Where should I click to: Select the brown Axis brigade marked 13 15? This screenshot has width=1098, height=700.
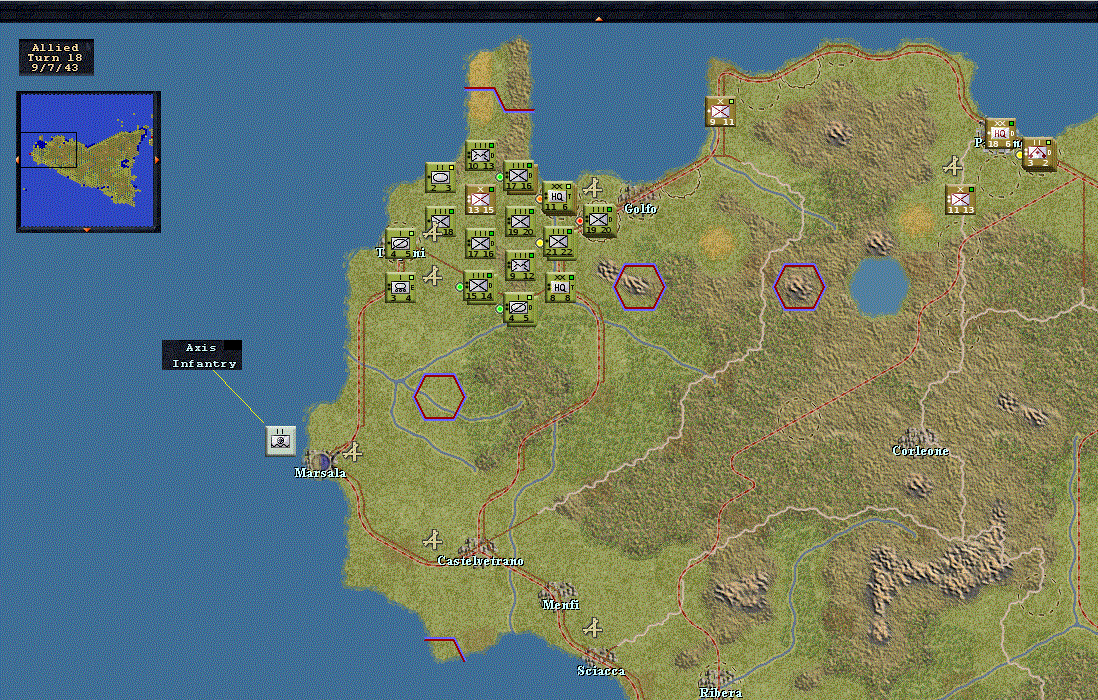coord(480,200)
